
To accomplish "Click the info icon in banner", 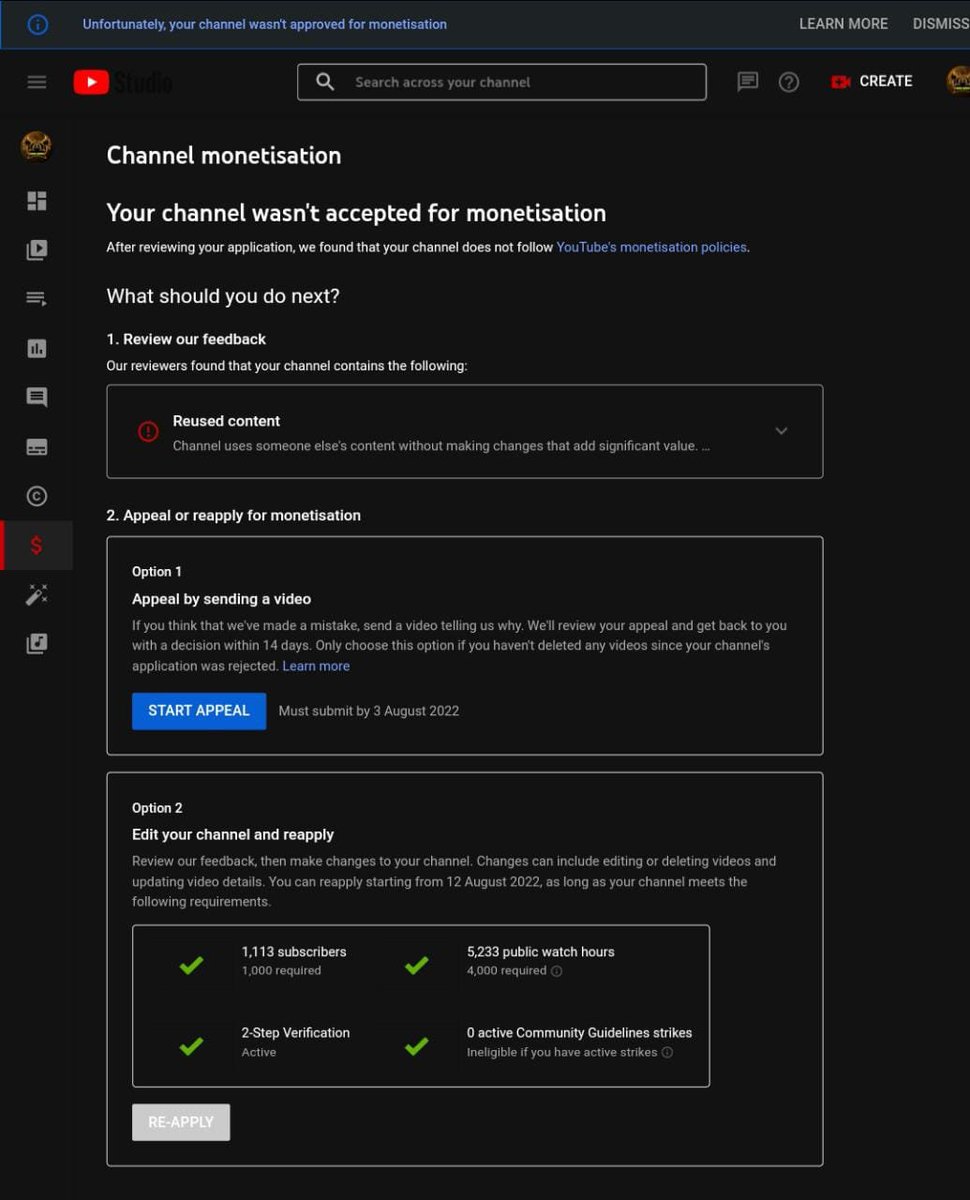I will 38,24.
